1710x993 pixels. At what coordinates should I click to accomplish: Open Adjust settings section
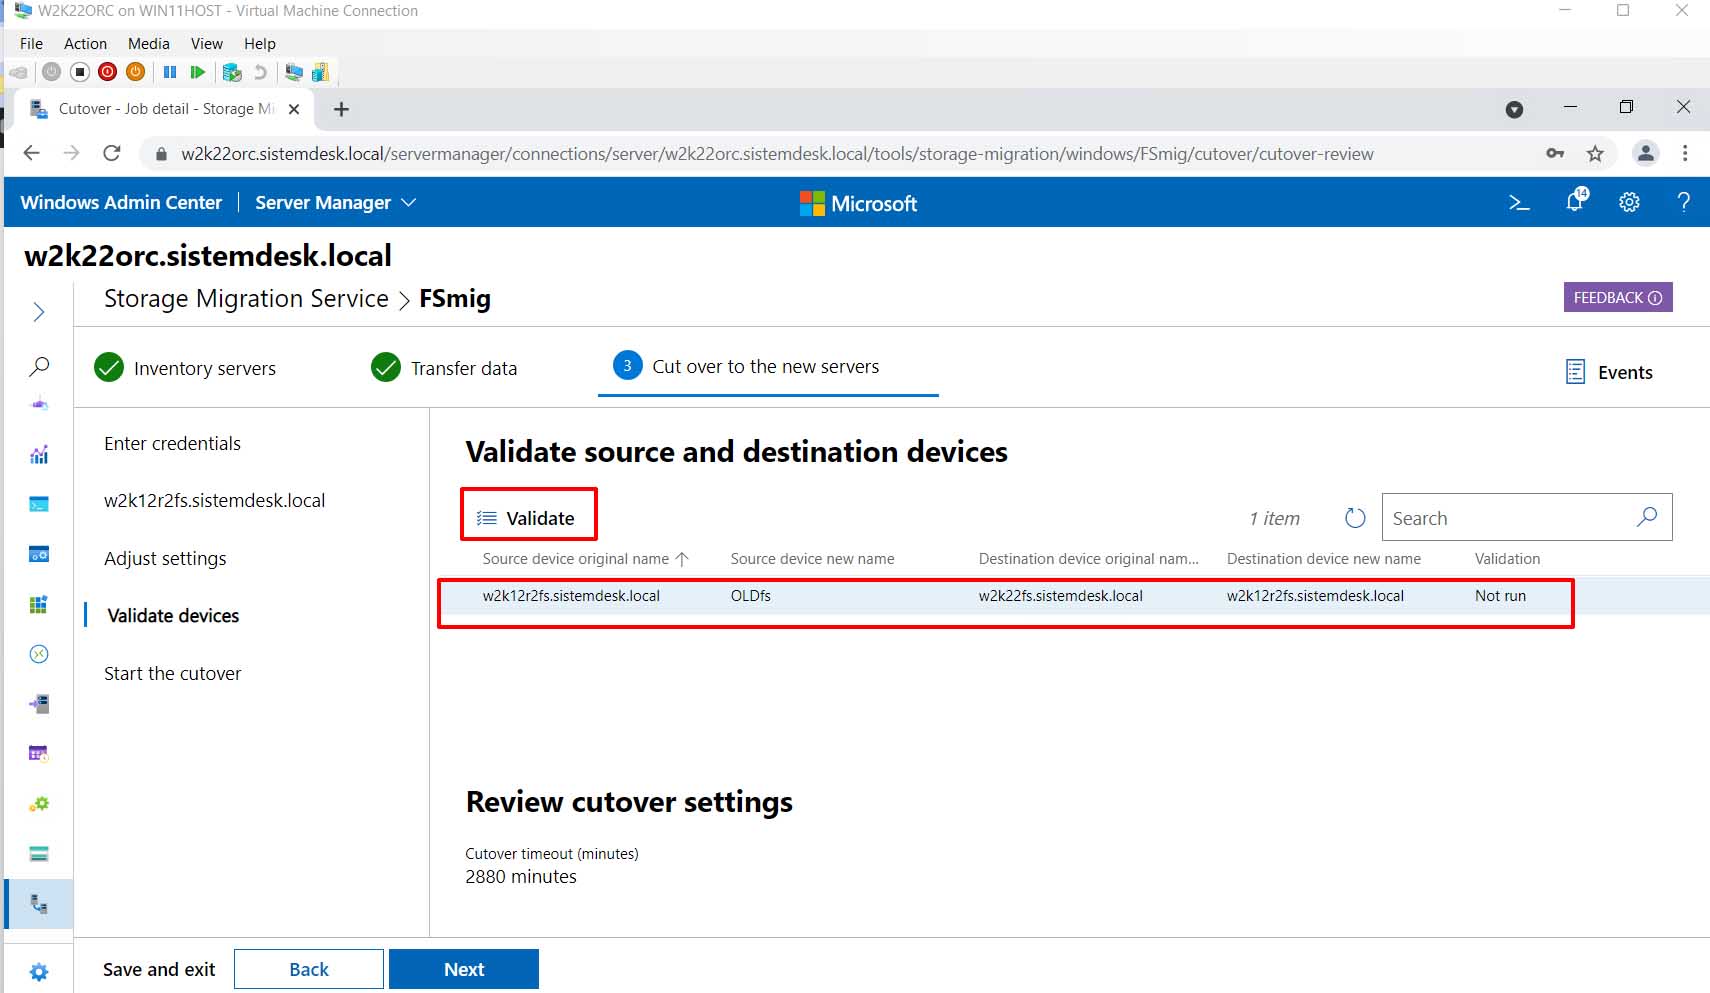click(x=165, y=559)
